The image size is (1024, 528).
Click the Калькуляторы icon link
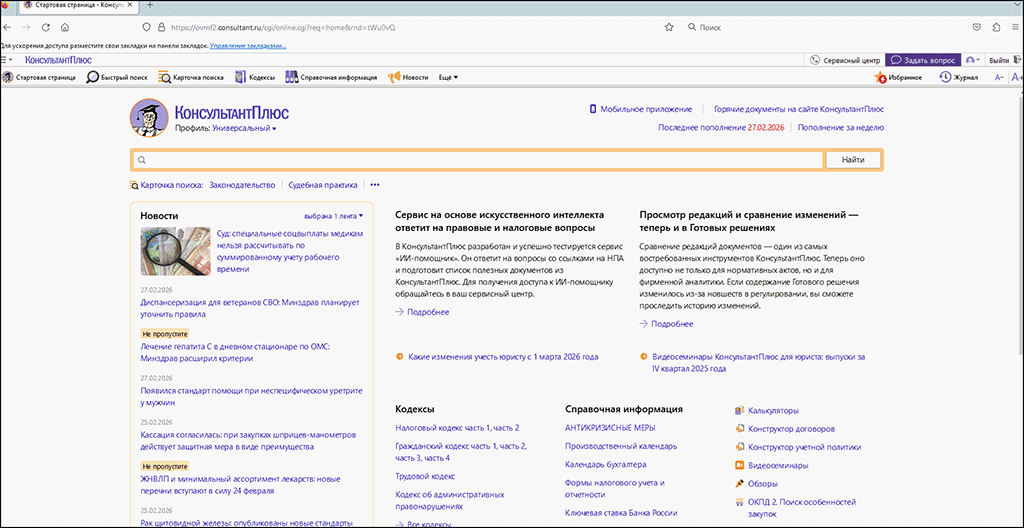739,411
